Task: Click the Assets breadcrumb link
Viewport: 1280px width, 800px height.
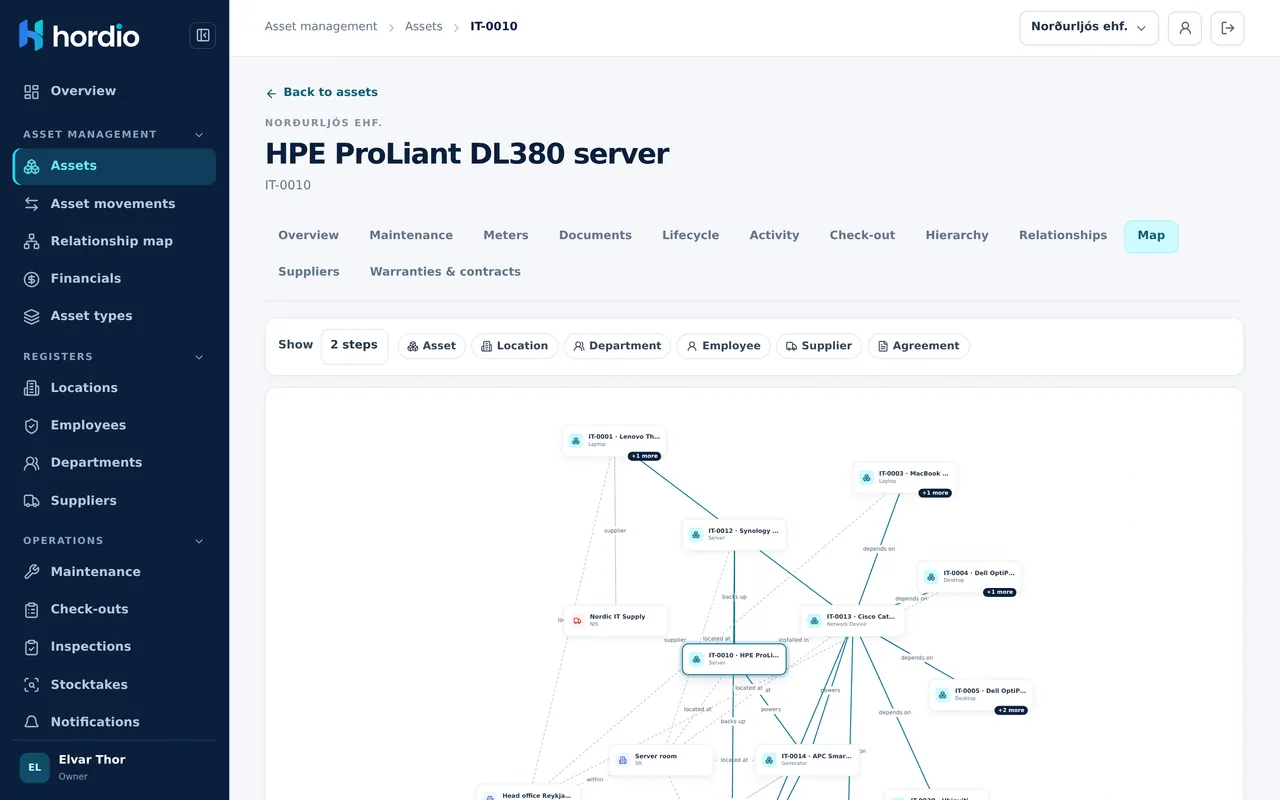Action: click(424, 27)
